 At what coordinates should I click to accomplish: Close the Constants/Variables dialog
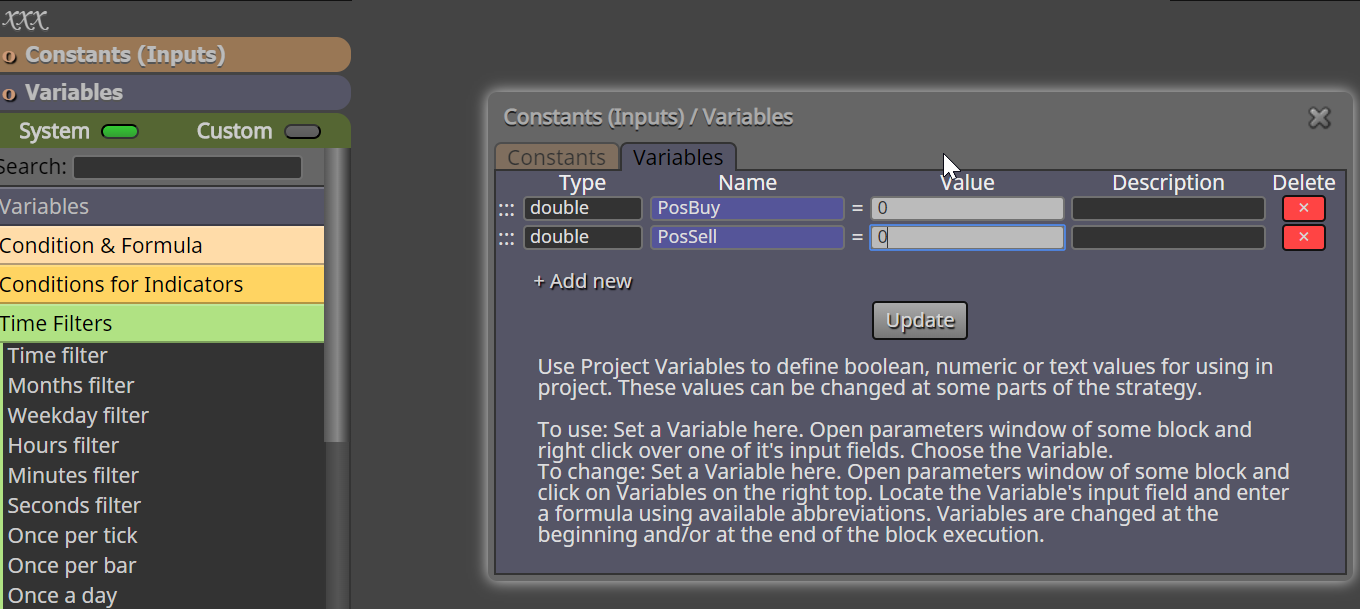click(x=1319, y=118)
